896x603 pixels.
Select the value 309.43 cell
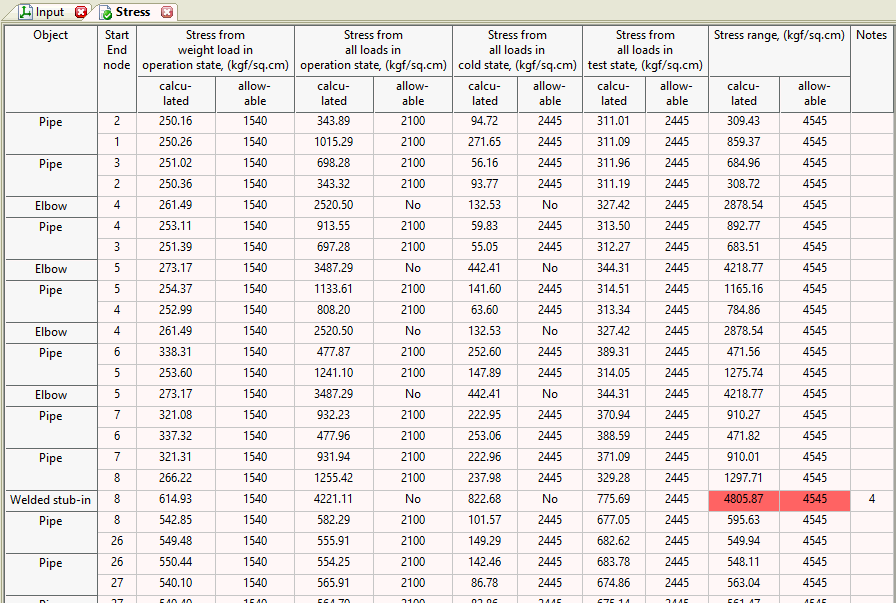pos(743,121)
